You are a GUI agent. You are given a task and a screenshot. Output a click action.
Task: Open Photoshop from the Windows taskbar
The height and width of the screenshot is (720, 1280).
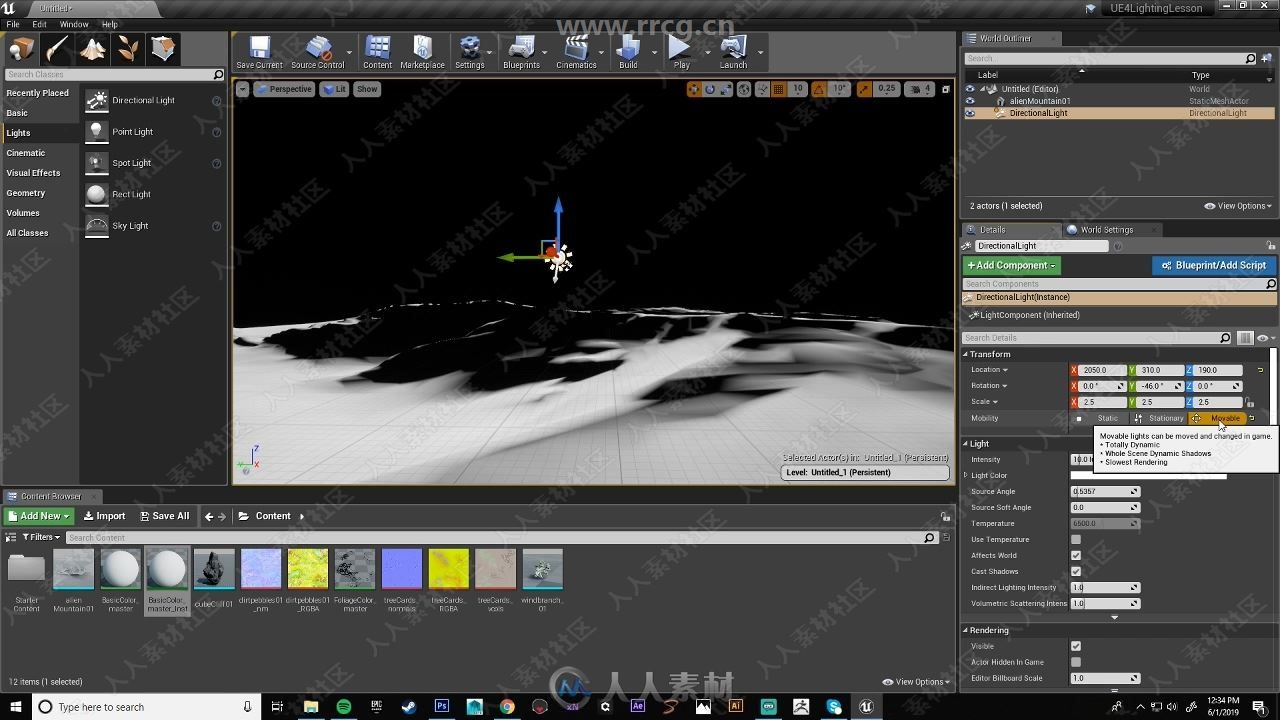click(442, 707)
